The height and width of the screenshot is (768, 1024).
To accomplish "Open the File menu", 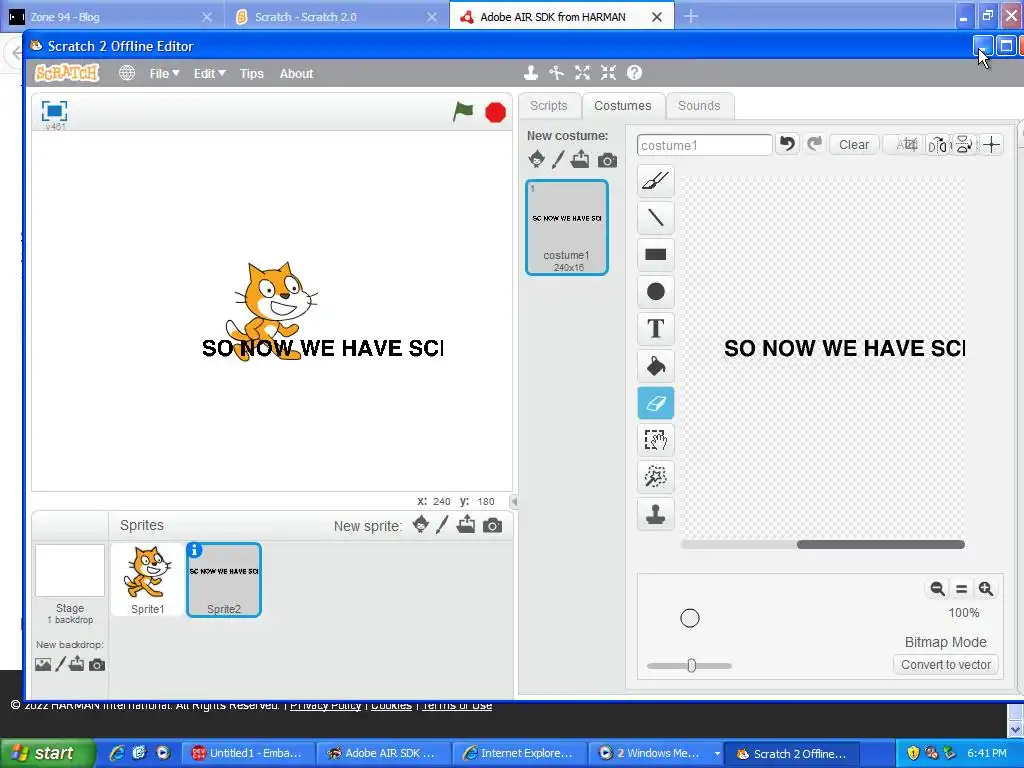I will (164, 73).
